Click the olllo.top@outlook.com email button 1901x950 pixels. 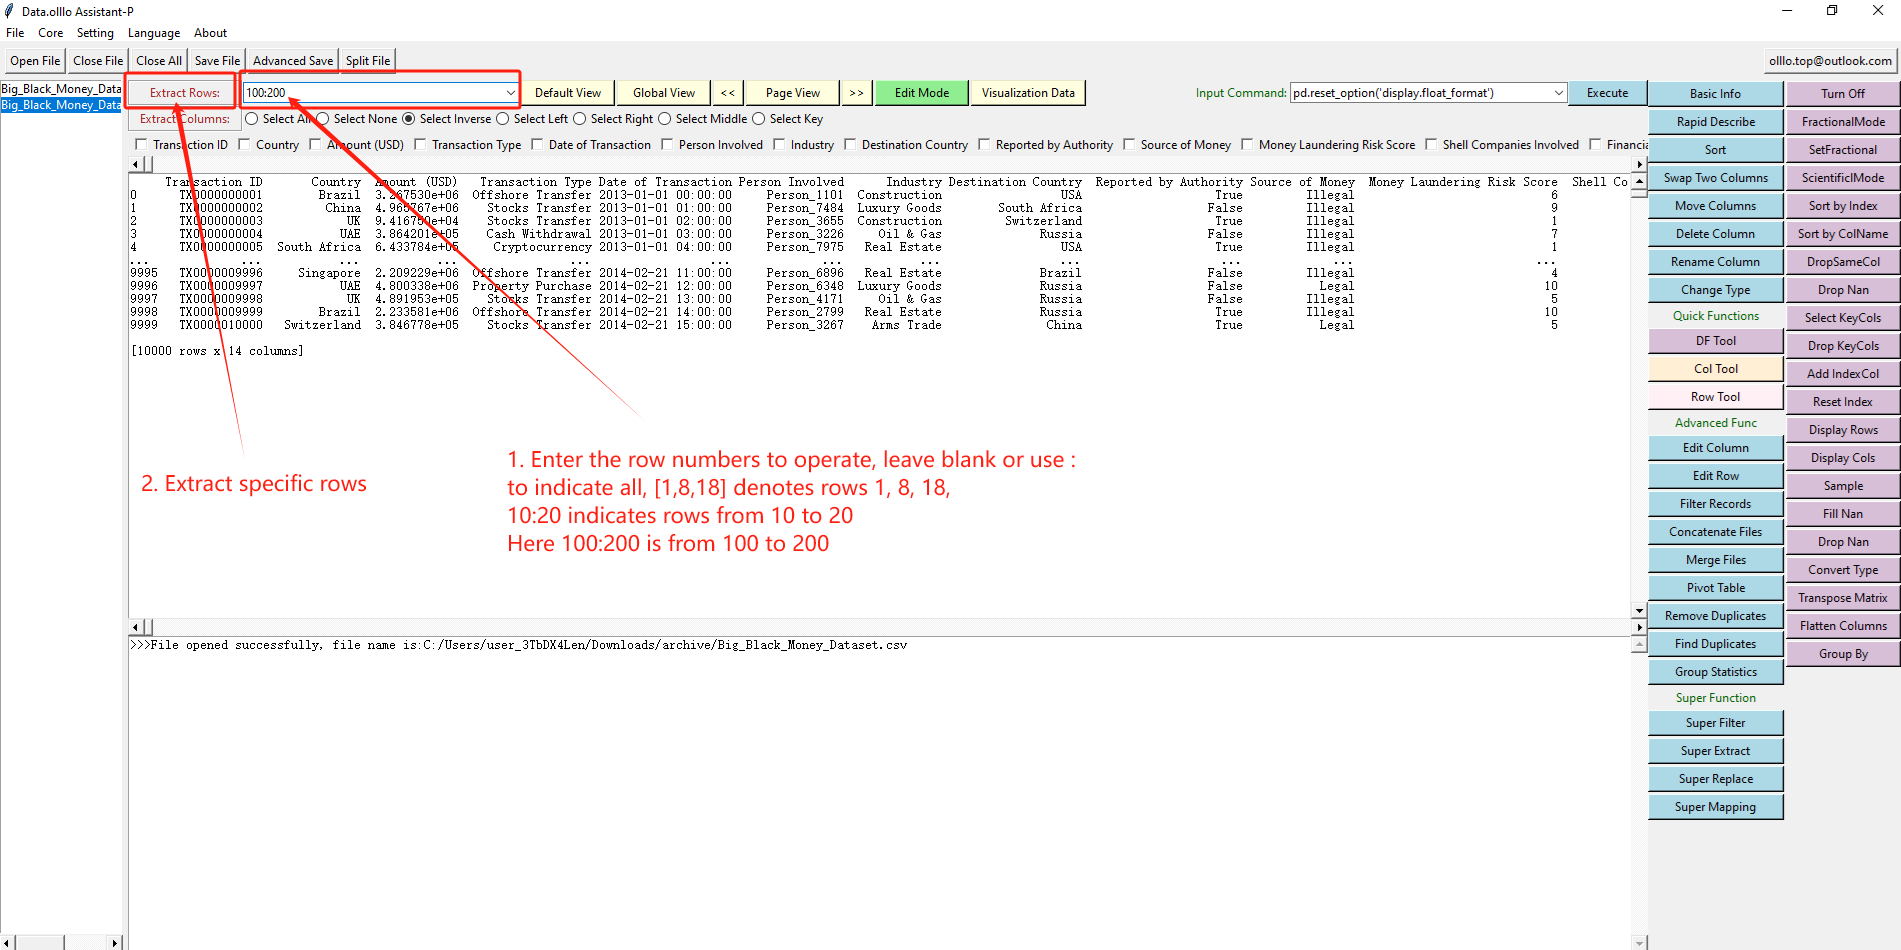[x=1830, y=61]
